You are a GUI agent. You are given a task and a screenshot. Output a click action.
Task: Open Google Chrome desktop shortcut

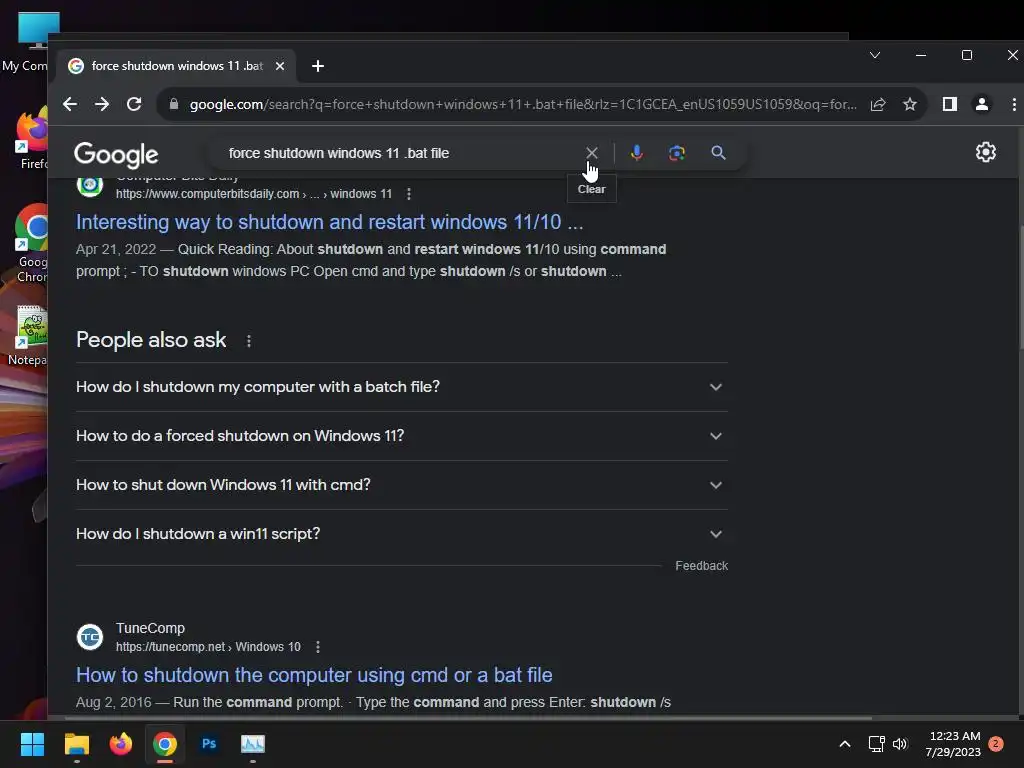[30, 244]
